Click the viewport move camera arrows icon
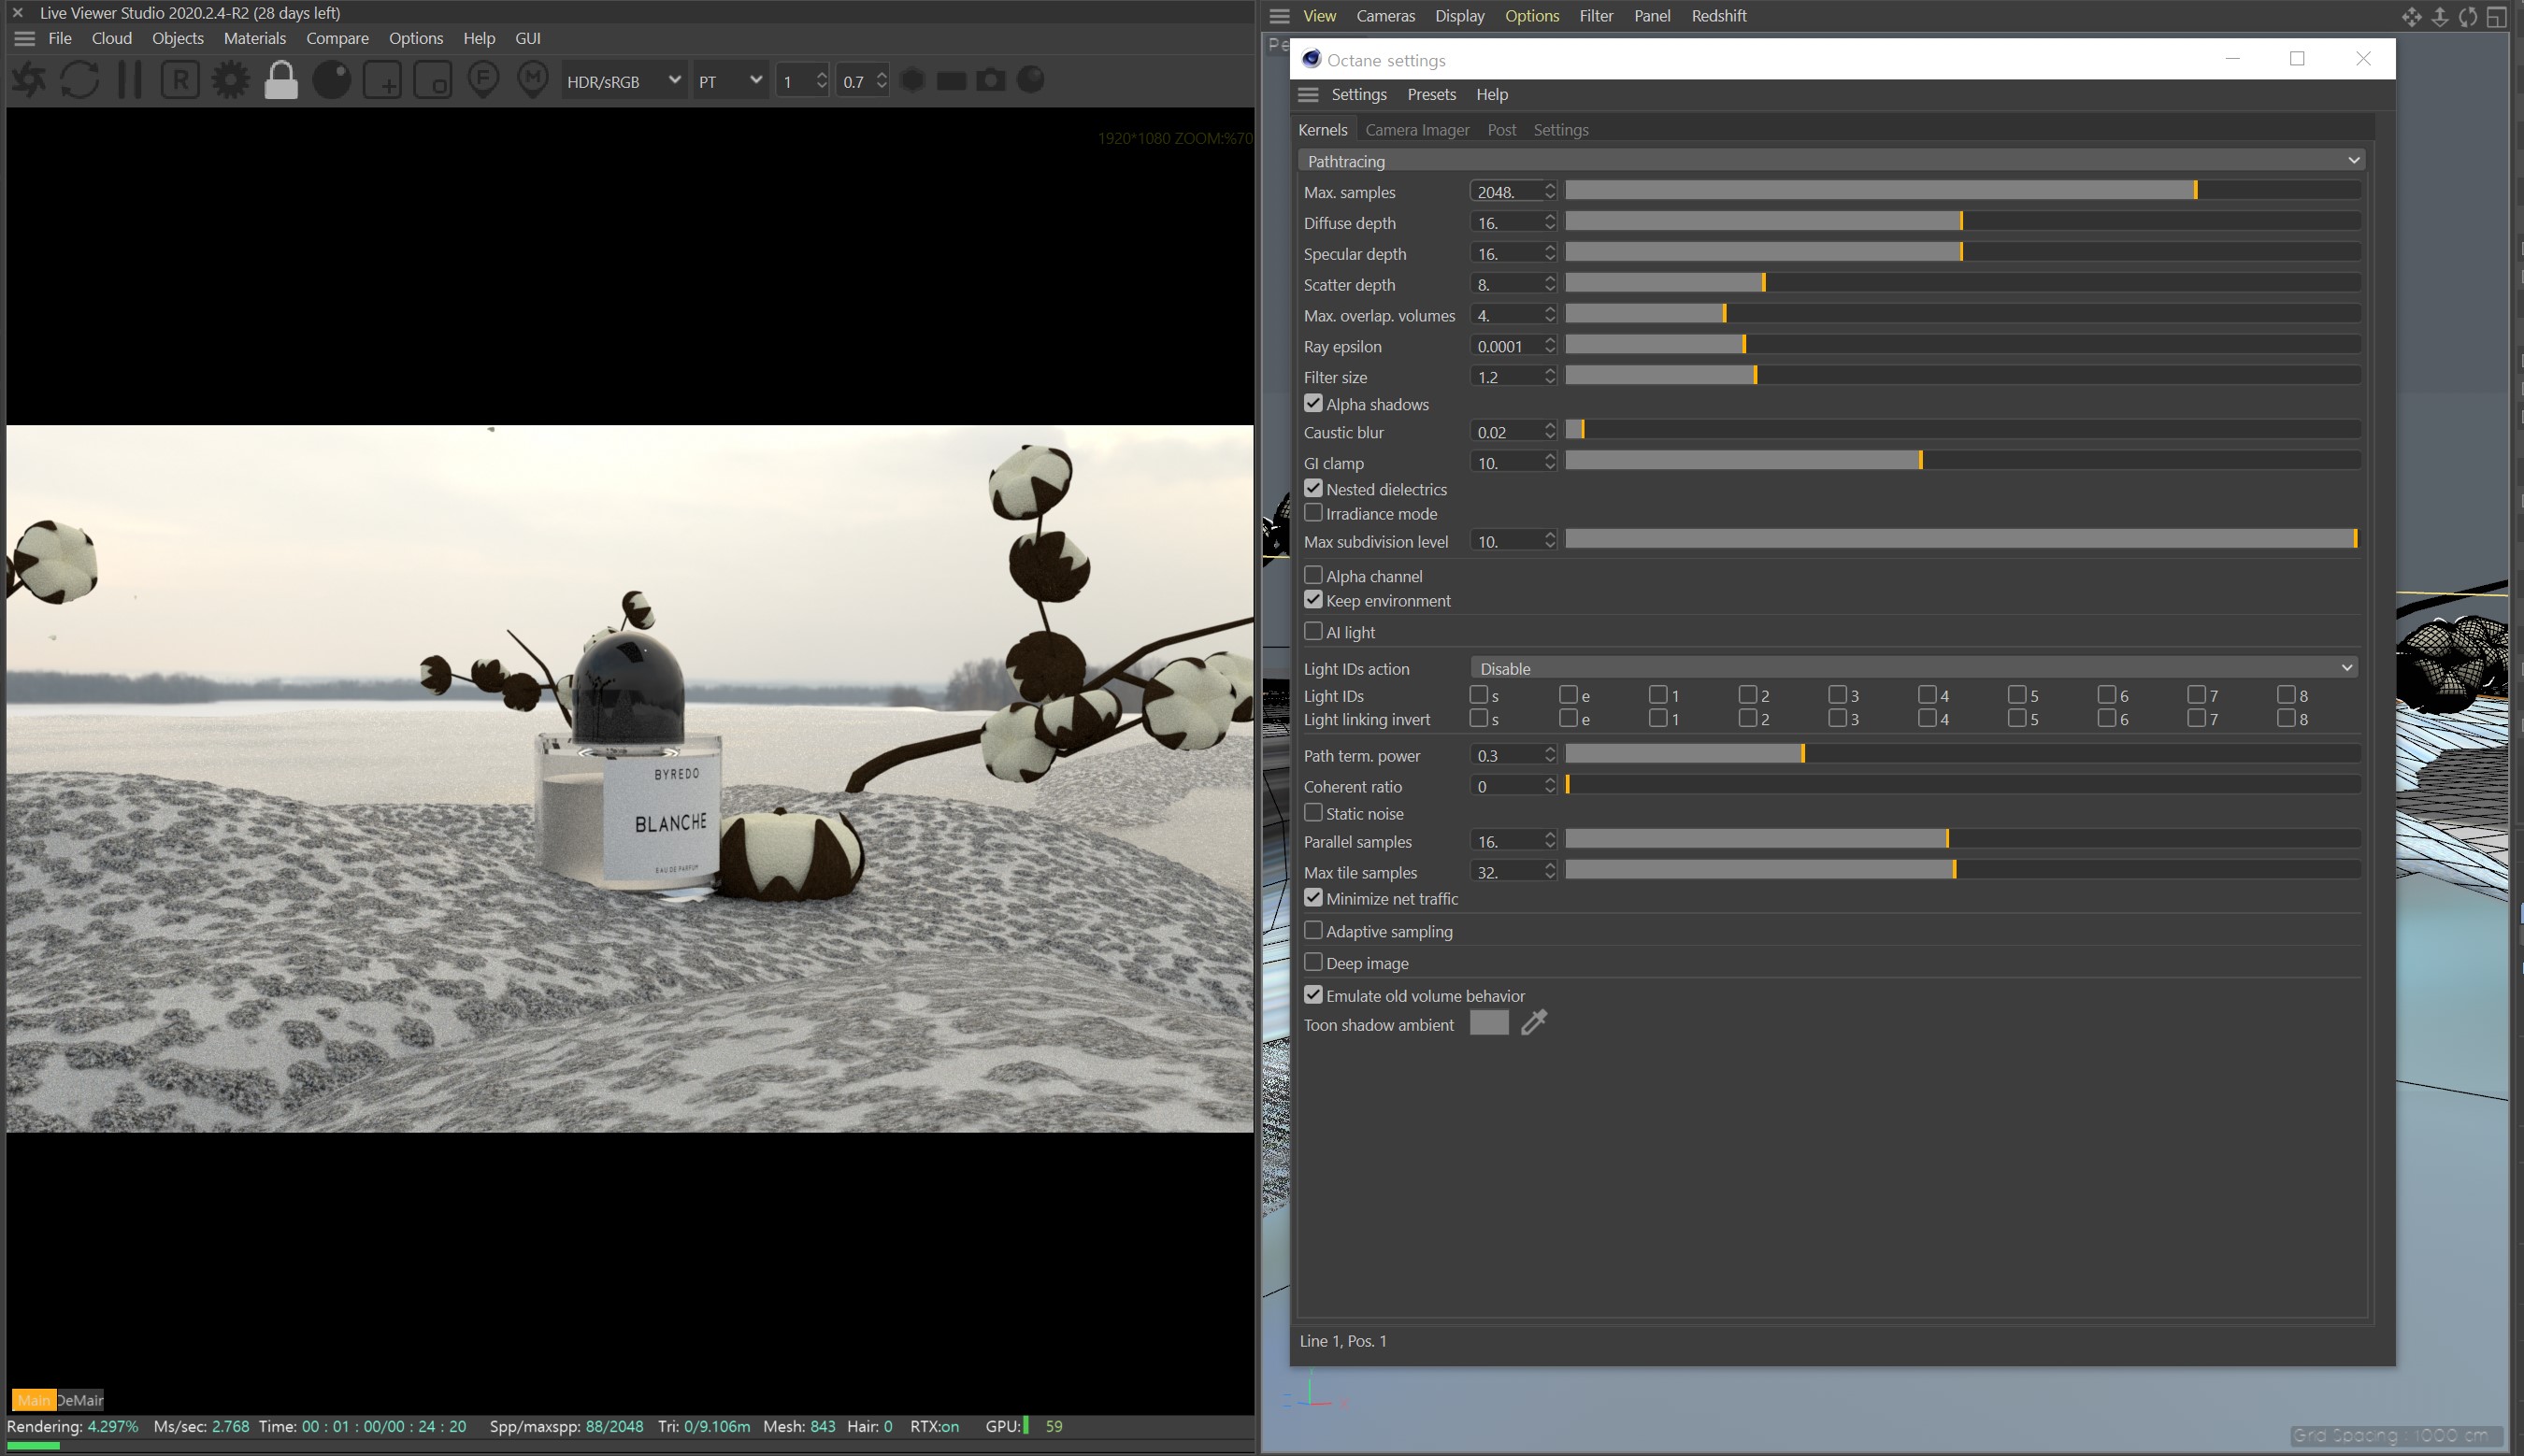 (2412, 17)
